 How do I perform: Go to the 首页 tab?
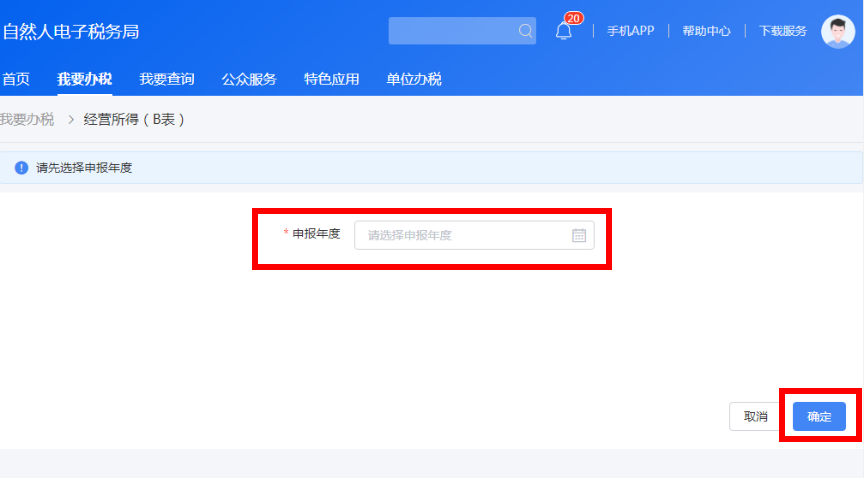[x=15, y=79]
